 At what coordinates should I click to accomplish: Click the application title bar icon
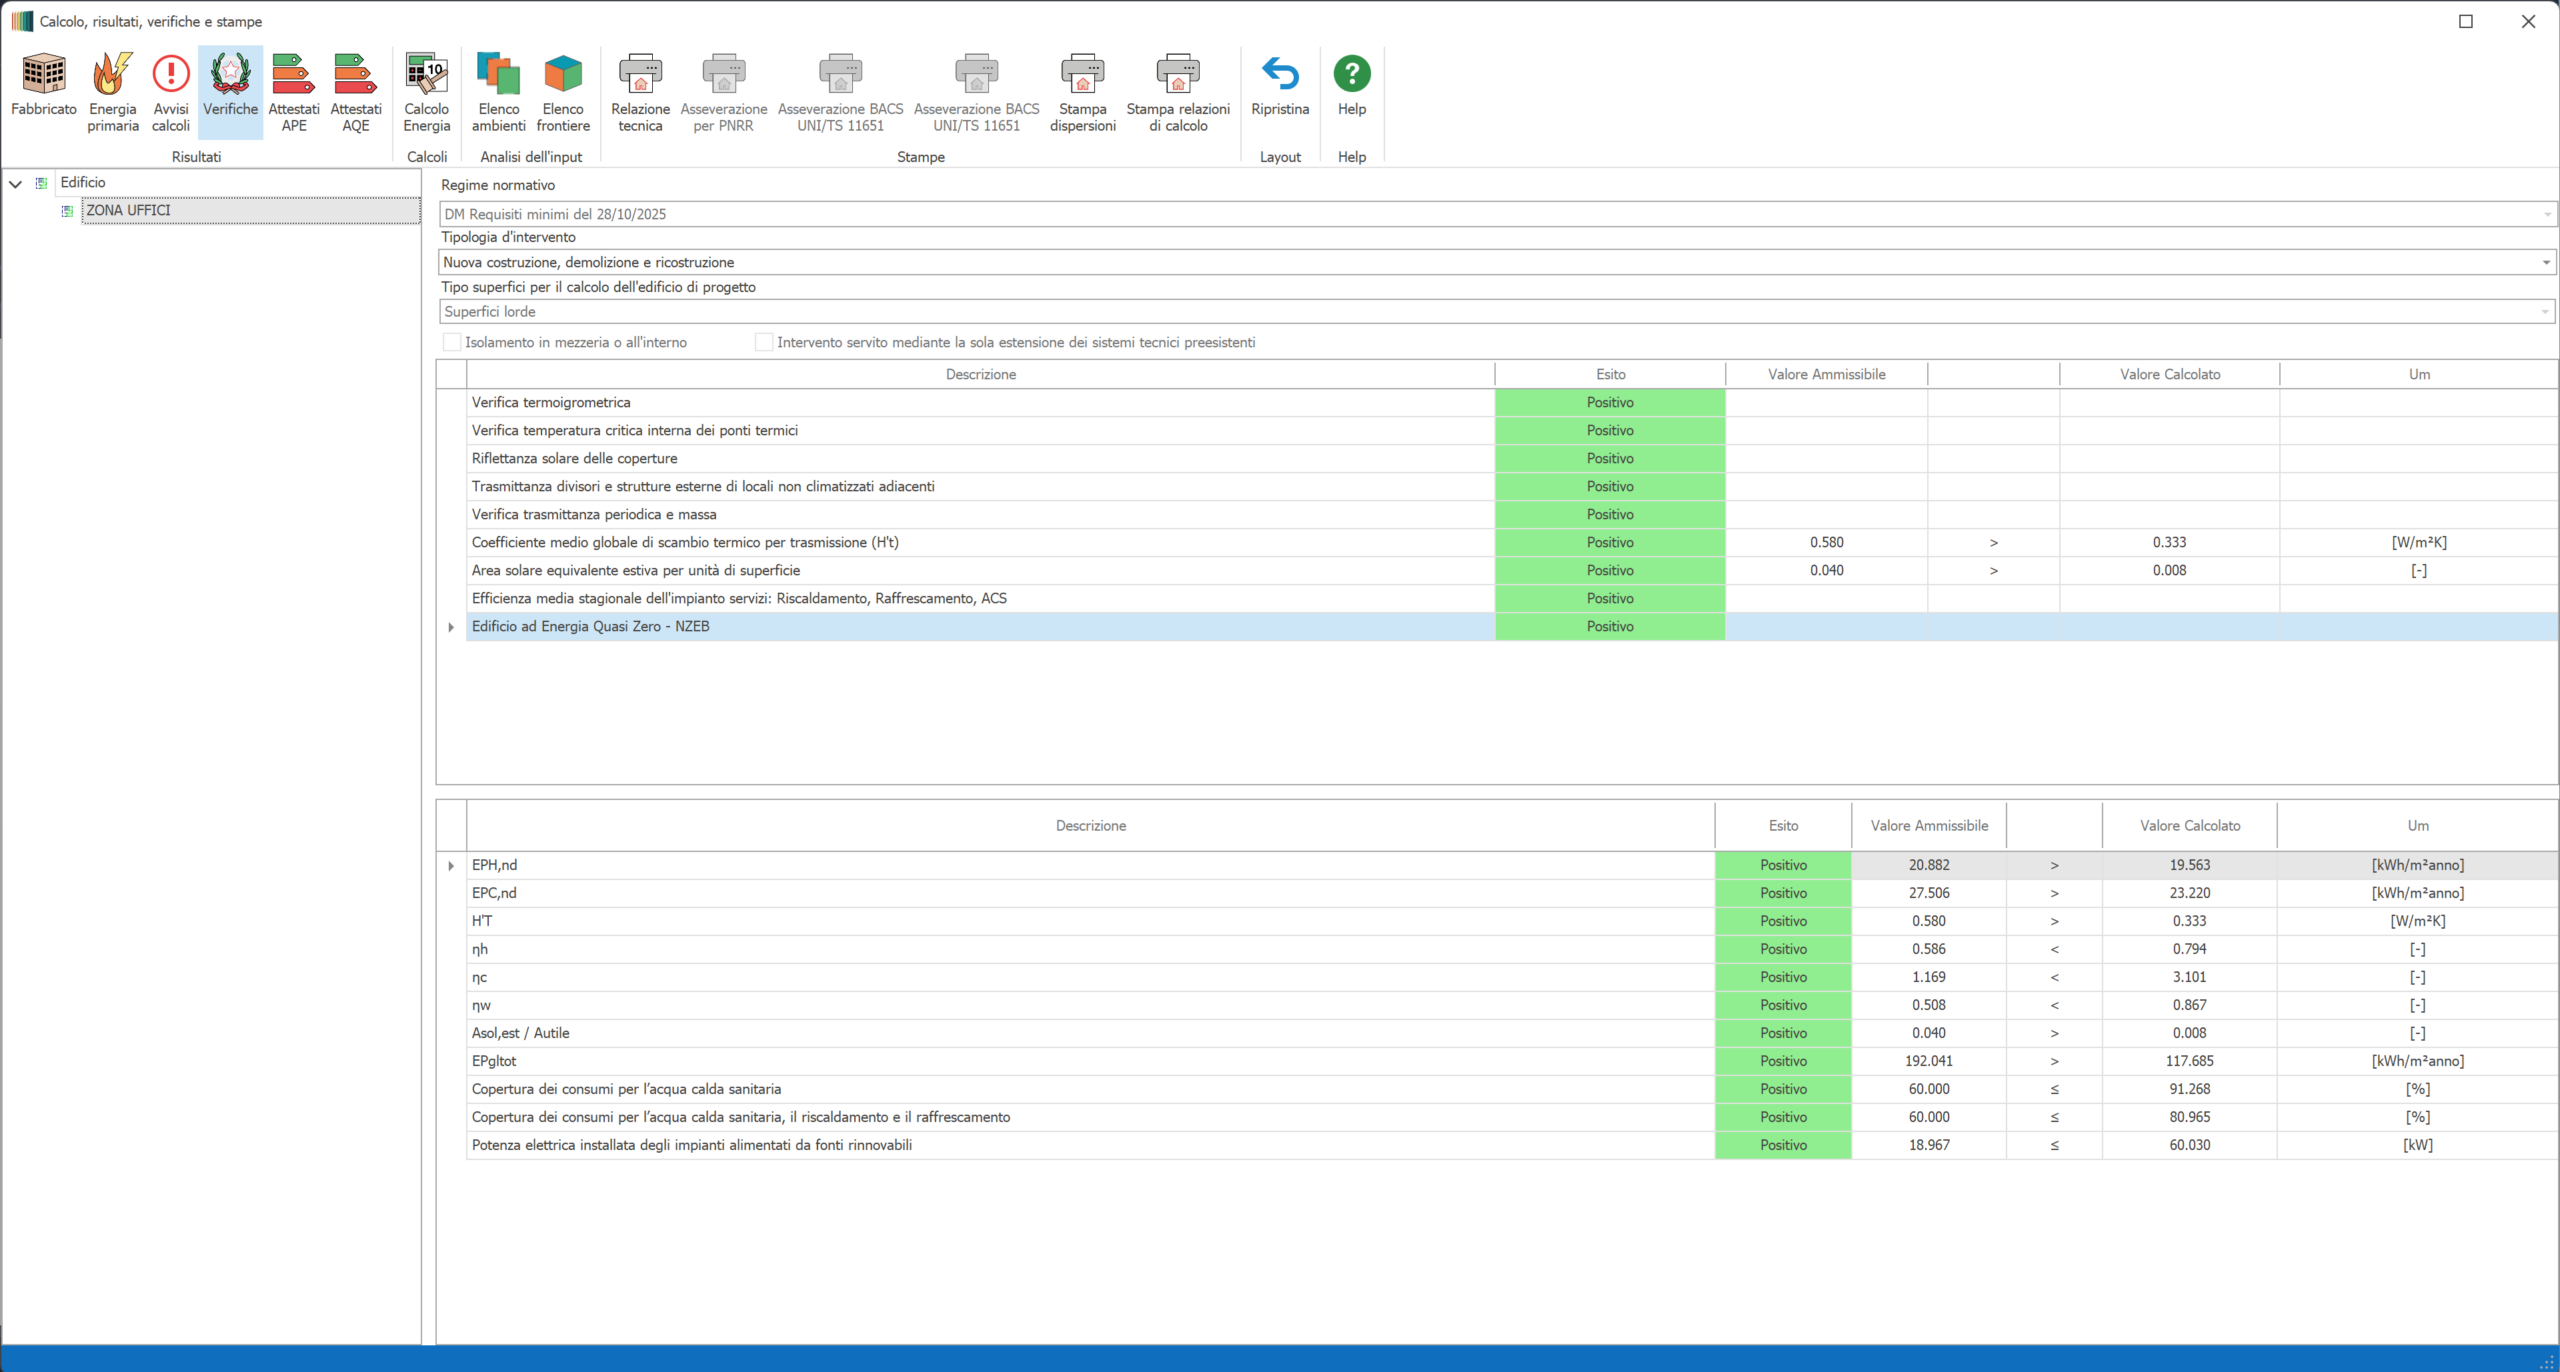(x=22, y=21)
